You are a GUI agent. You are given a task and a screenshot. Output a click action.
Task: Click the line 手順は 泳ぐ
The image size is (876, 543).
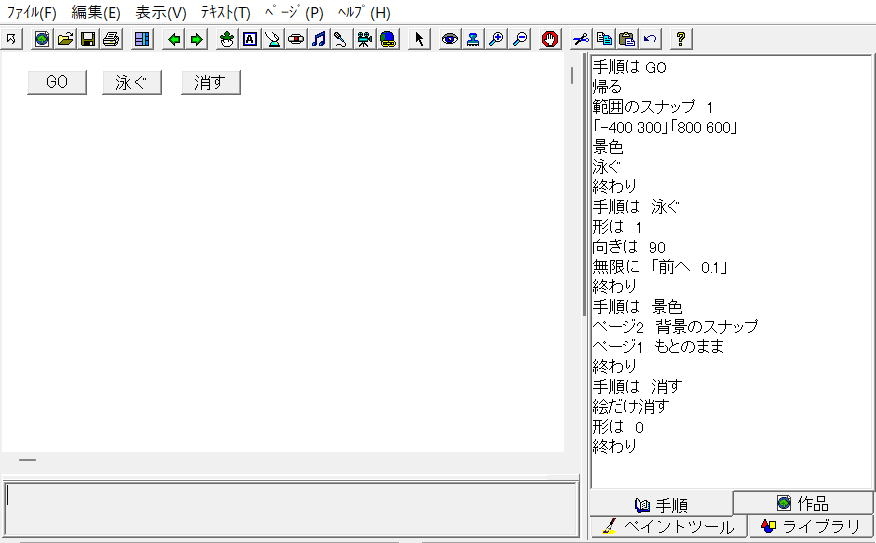coord(636,207)
